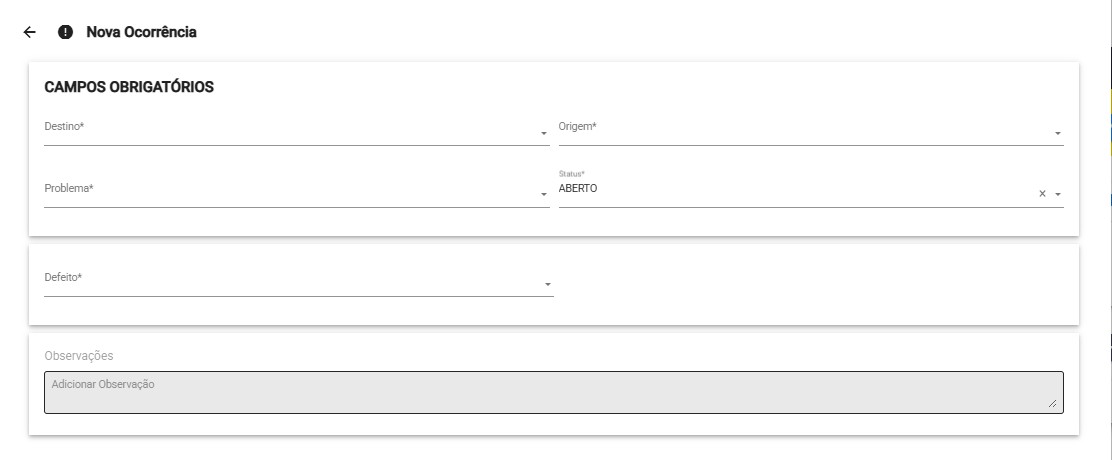Click the Destino dropdown arrow
This screenshot has width=1112, height=460.
pos(544,133)
